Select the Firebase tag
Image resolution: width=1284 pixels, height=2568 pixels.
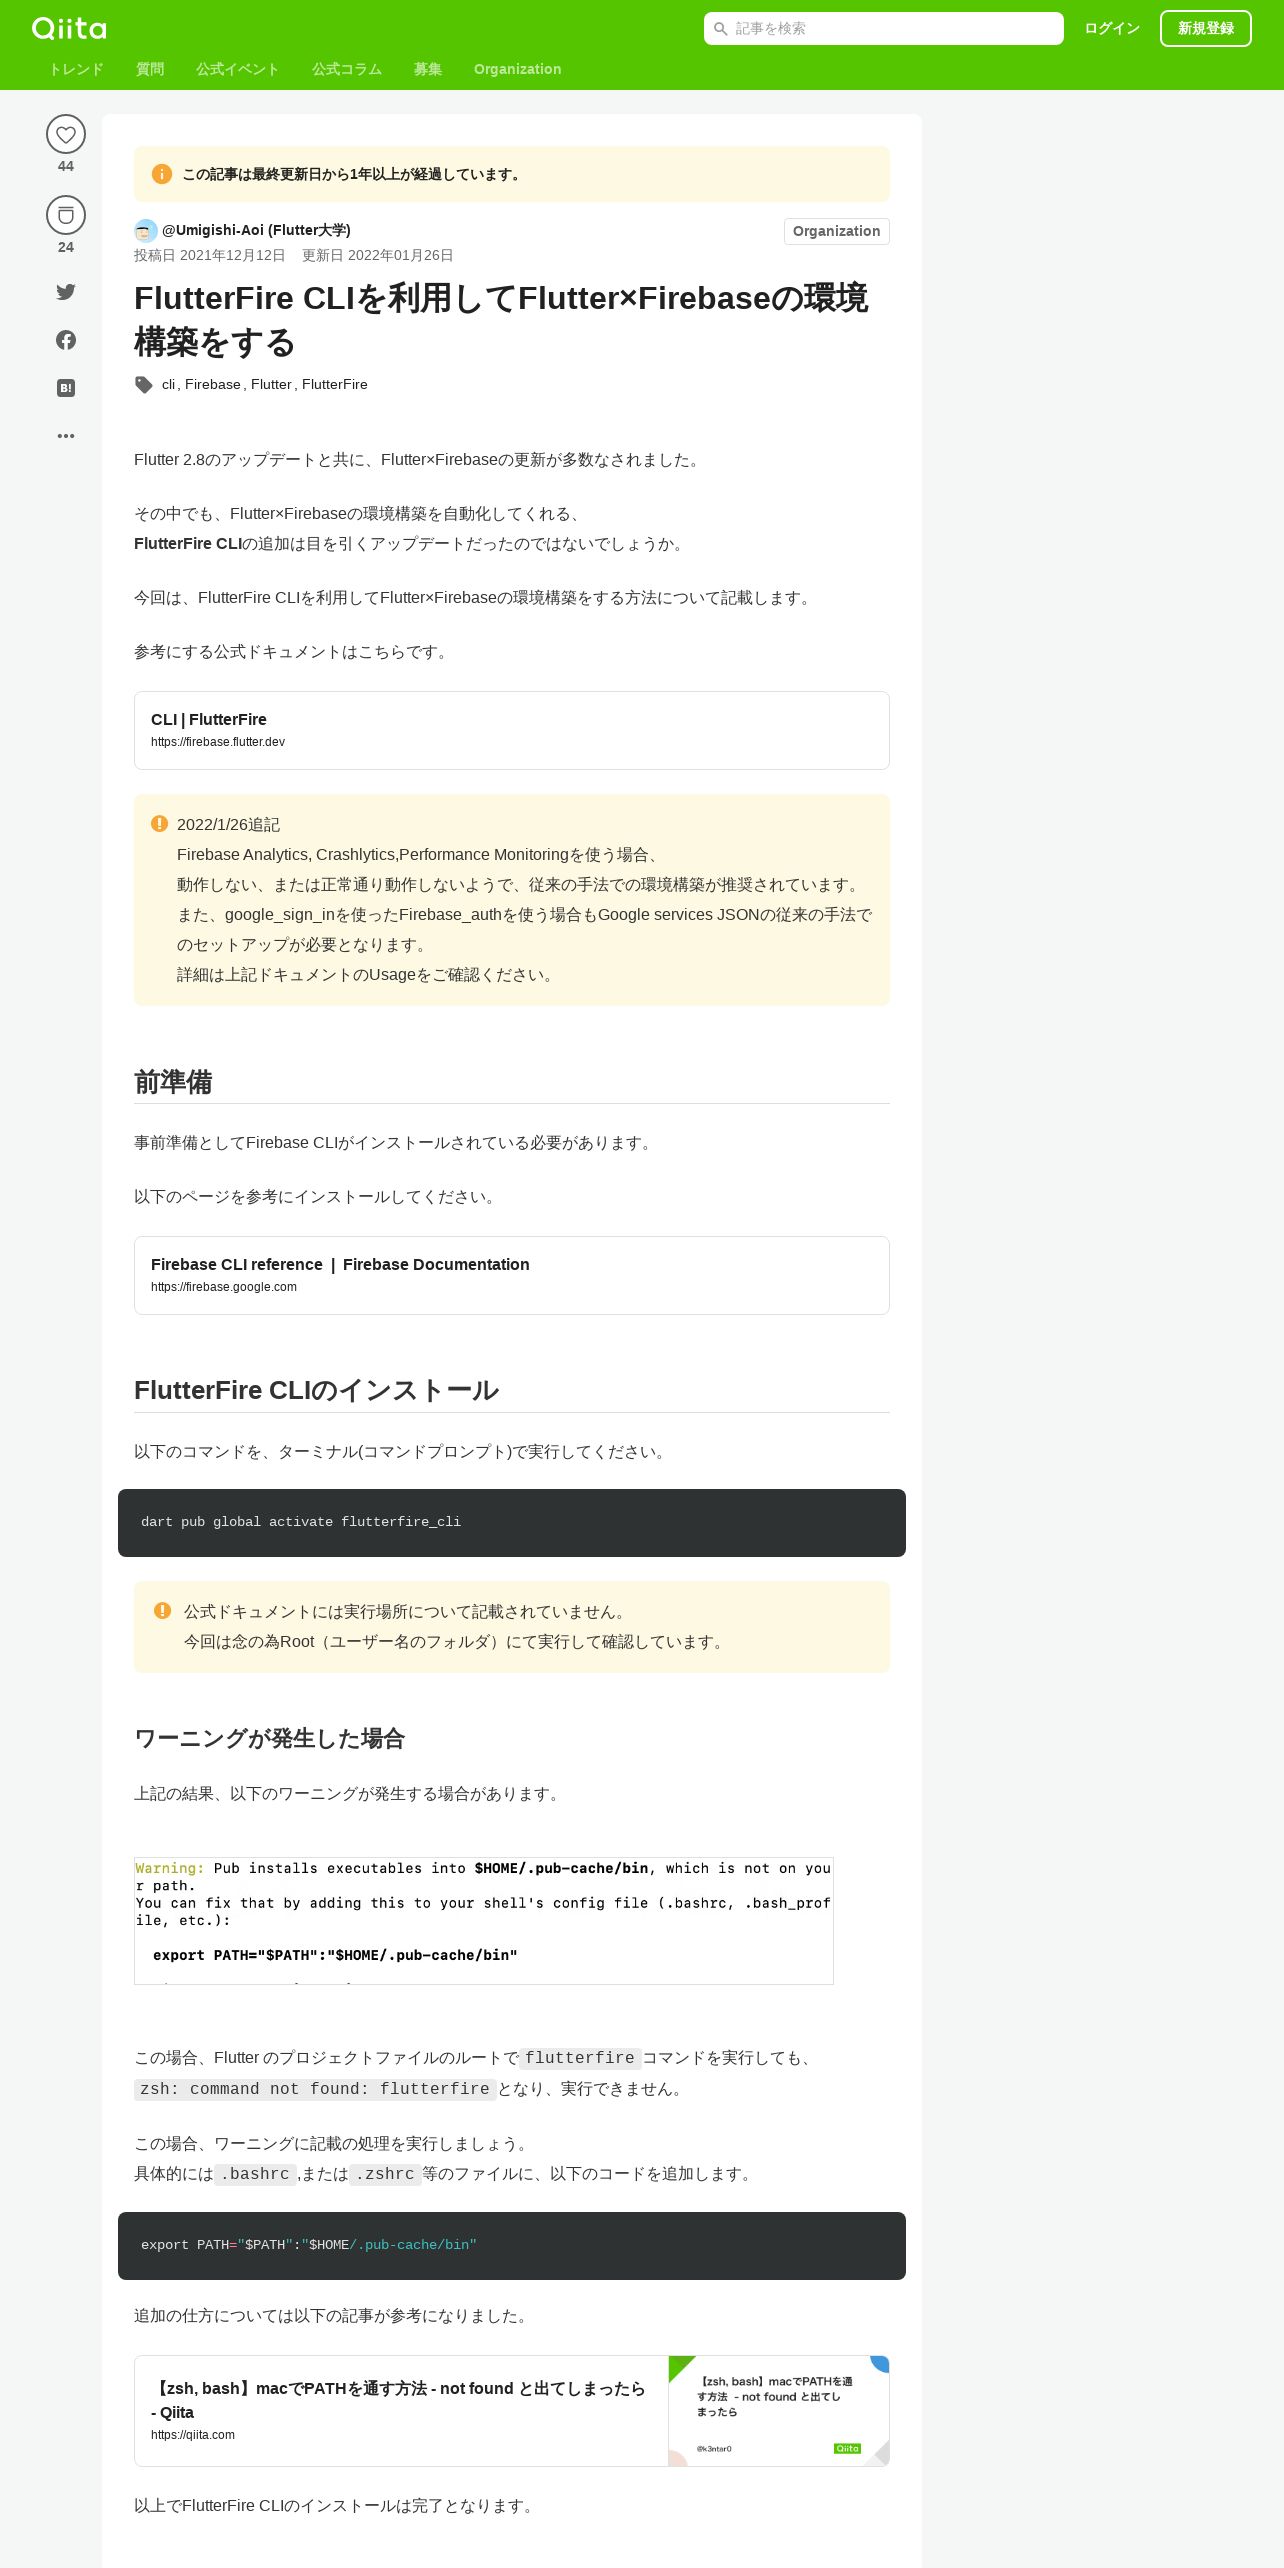click(x=213, y=384)
